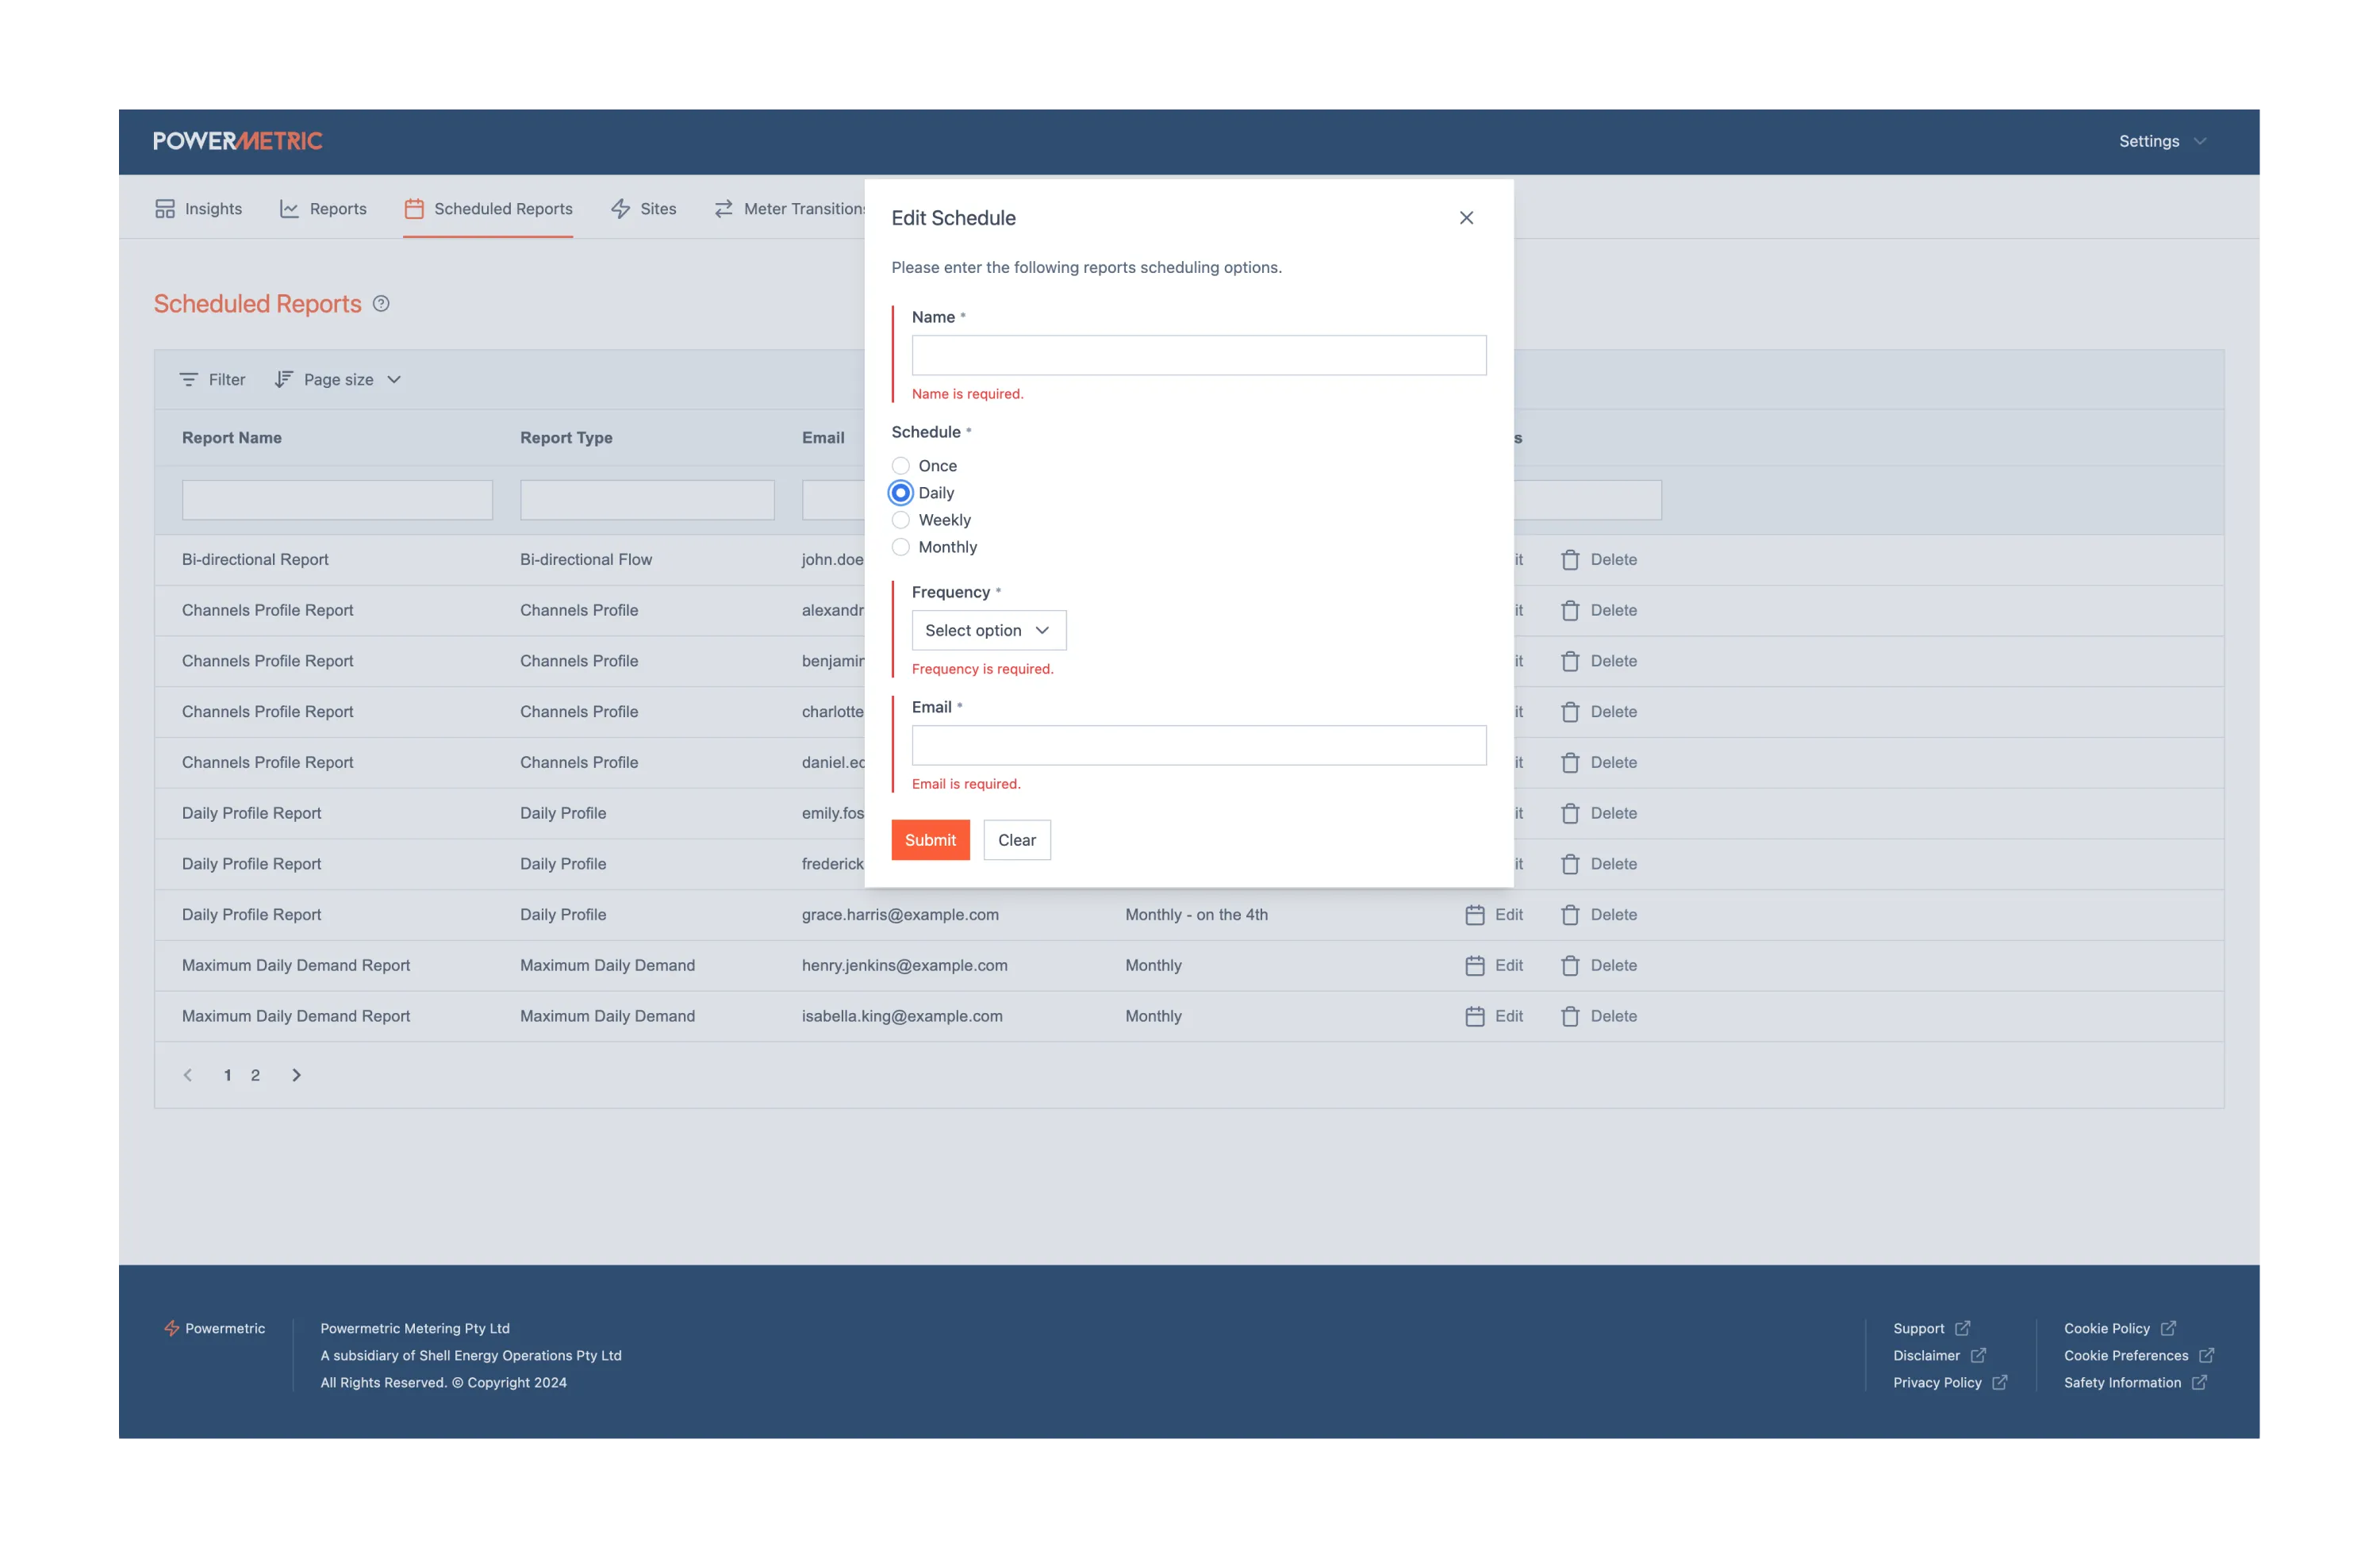Open the Settings menu in header

click(x=2161, y=141)
